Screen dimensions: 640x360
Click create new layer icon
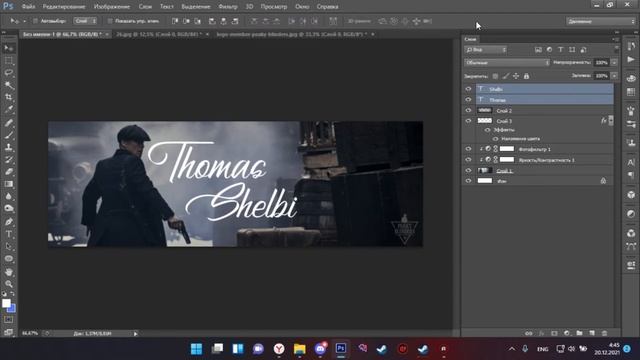(x=592, y=333)
